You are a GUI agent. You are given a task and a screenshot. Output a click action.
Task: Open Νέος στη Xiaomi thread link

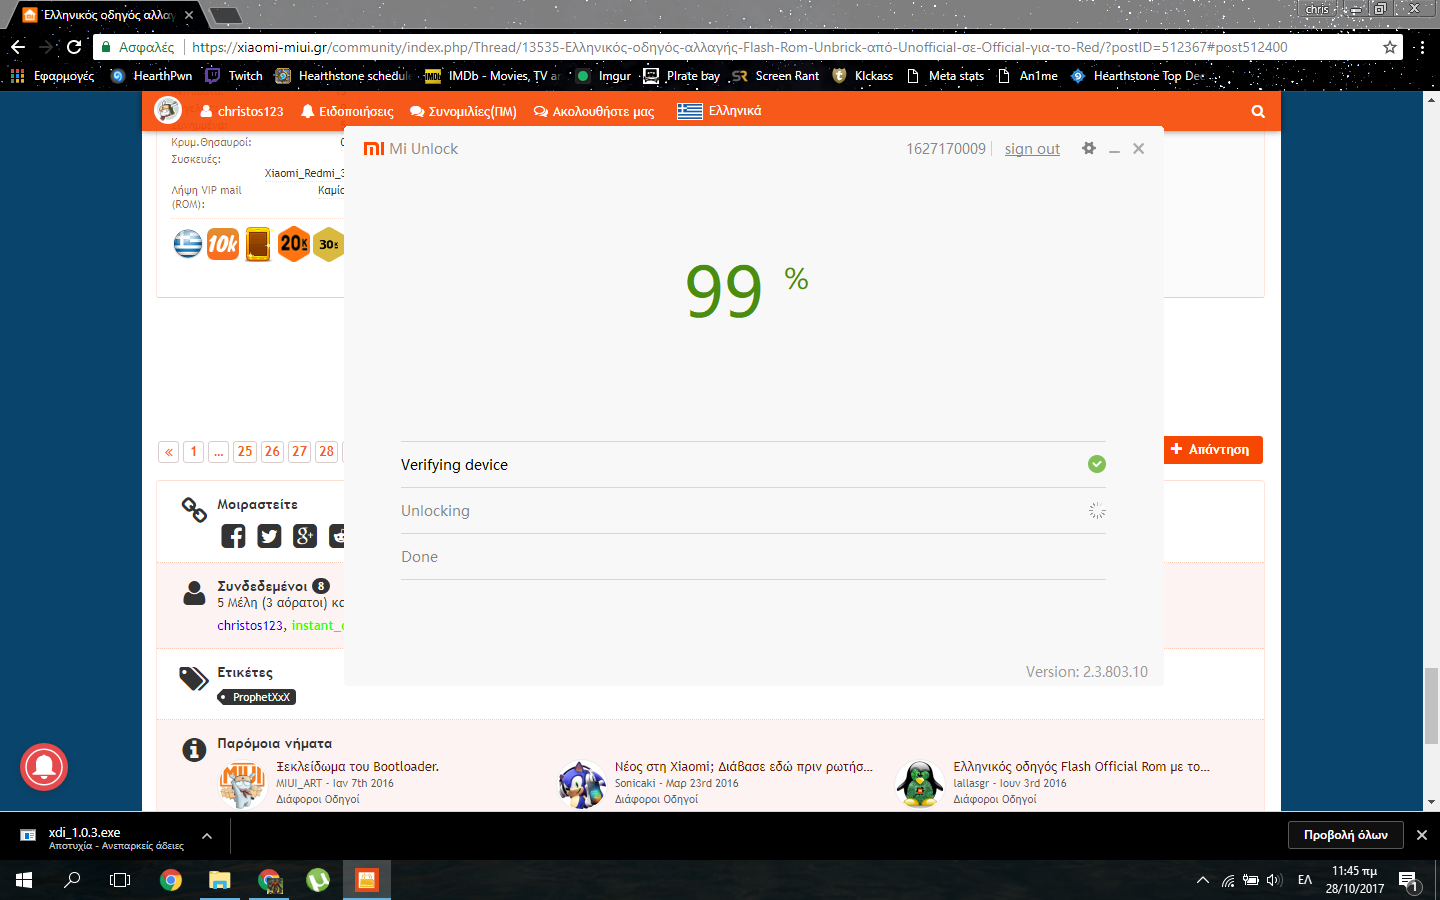(743, 767)
